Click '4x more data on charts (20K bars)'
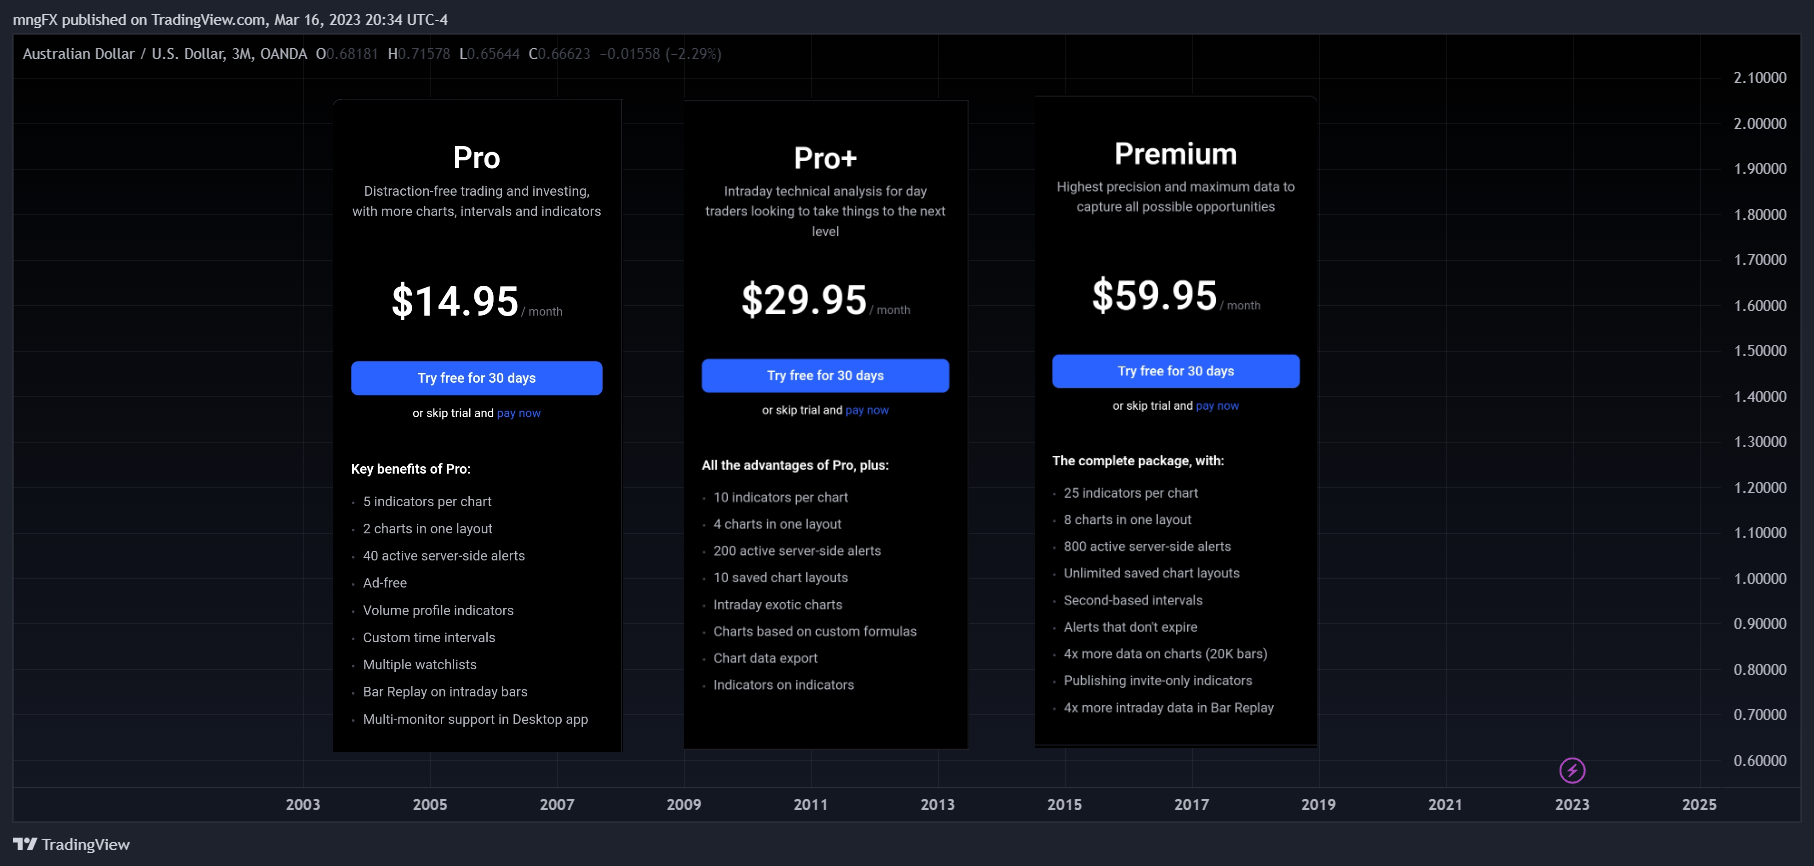The width and height of the screenshot is (1814, 866). click(x=1166, y=654)
